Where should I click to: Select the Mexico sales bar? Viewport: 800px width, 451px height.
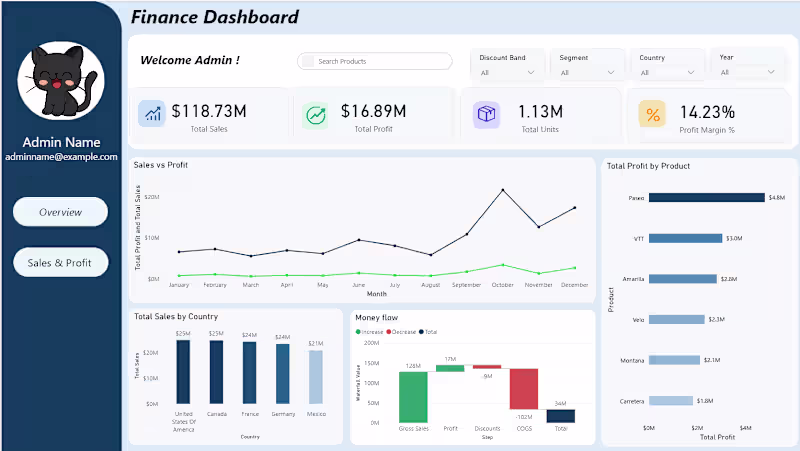pyautogui.click(x=316, y=377)
